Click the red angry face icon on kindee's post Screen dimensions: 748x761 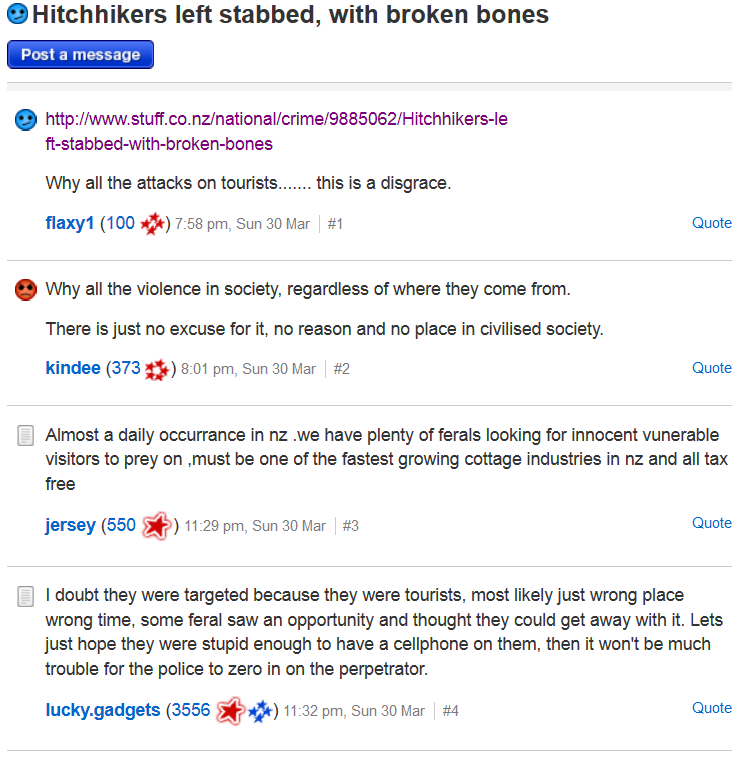[x=26, y=291]
